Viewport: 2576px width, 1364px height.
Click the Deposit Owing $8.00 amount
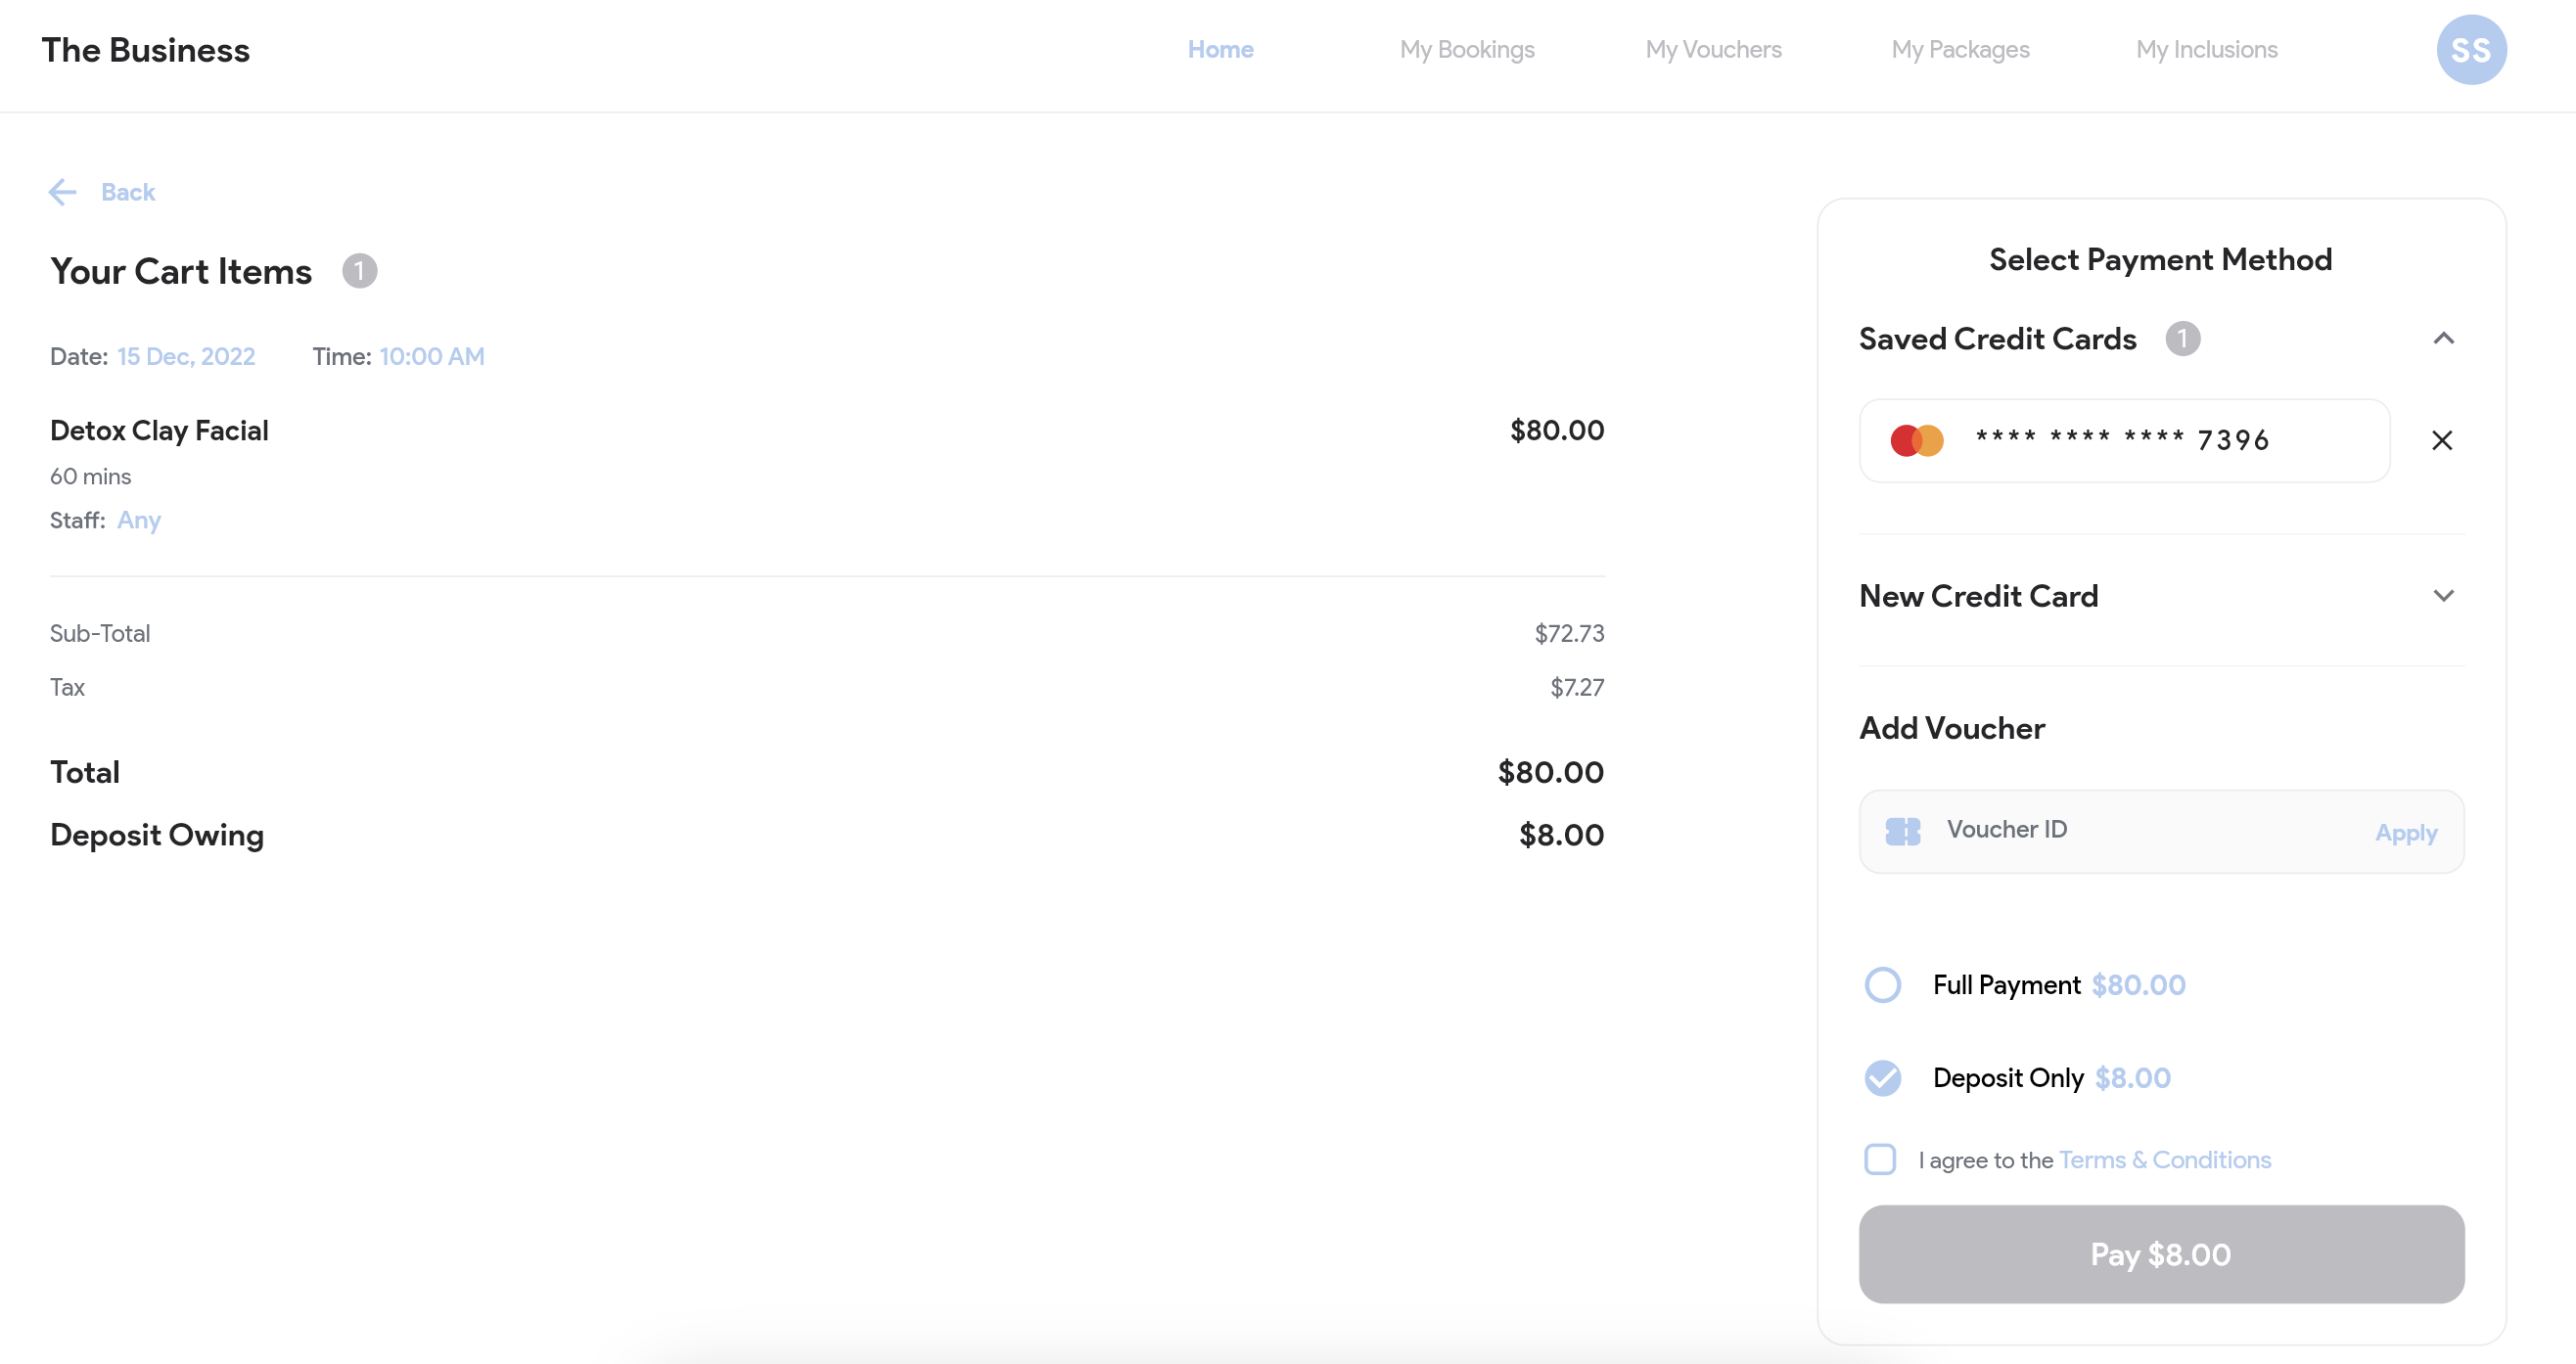1561,835
